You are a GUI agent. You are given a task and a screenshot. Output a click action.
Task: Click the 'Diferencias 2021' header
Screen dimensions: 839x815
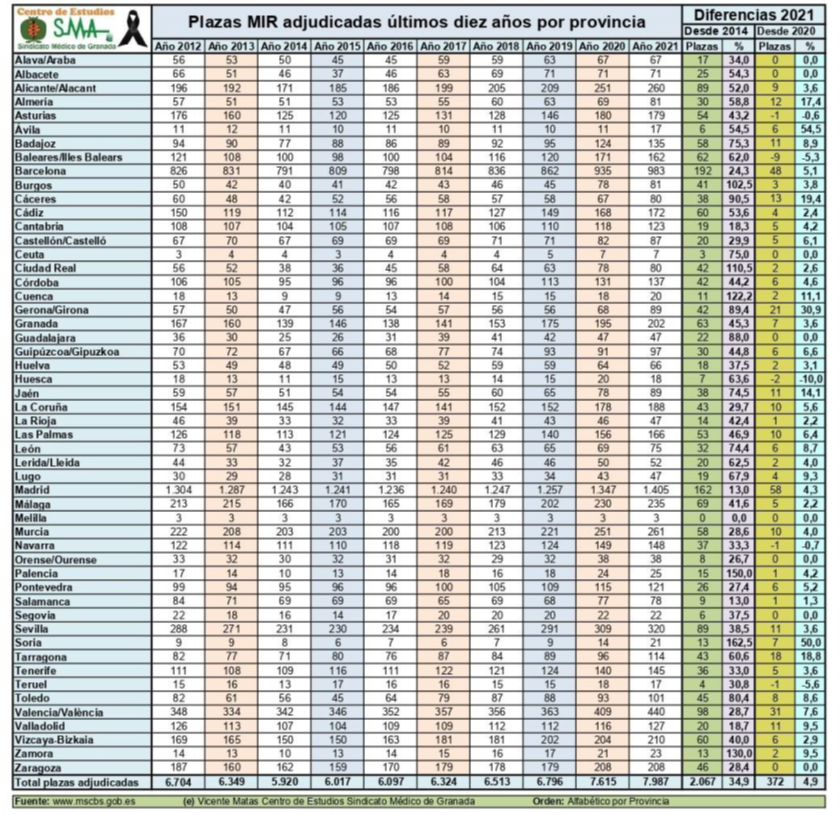click(753, 14)
